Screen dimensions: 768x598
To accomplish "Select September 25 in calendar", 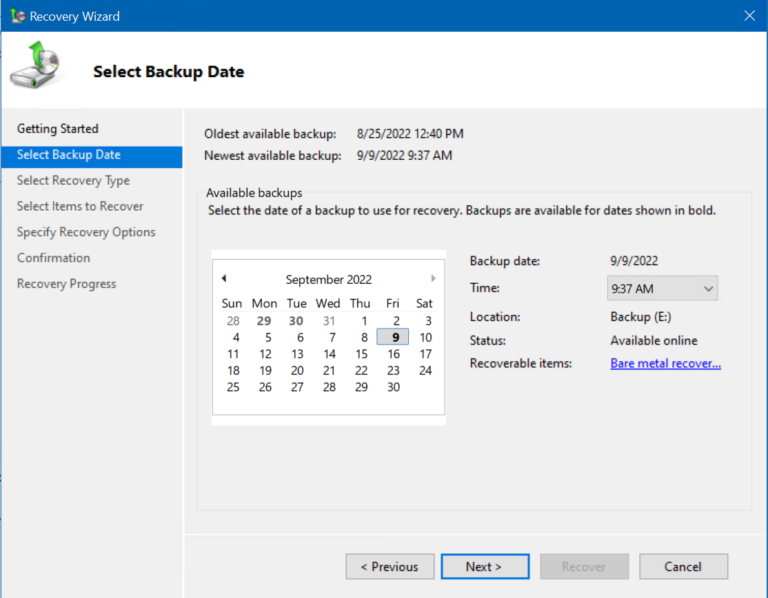I will 233,387.
